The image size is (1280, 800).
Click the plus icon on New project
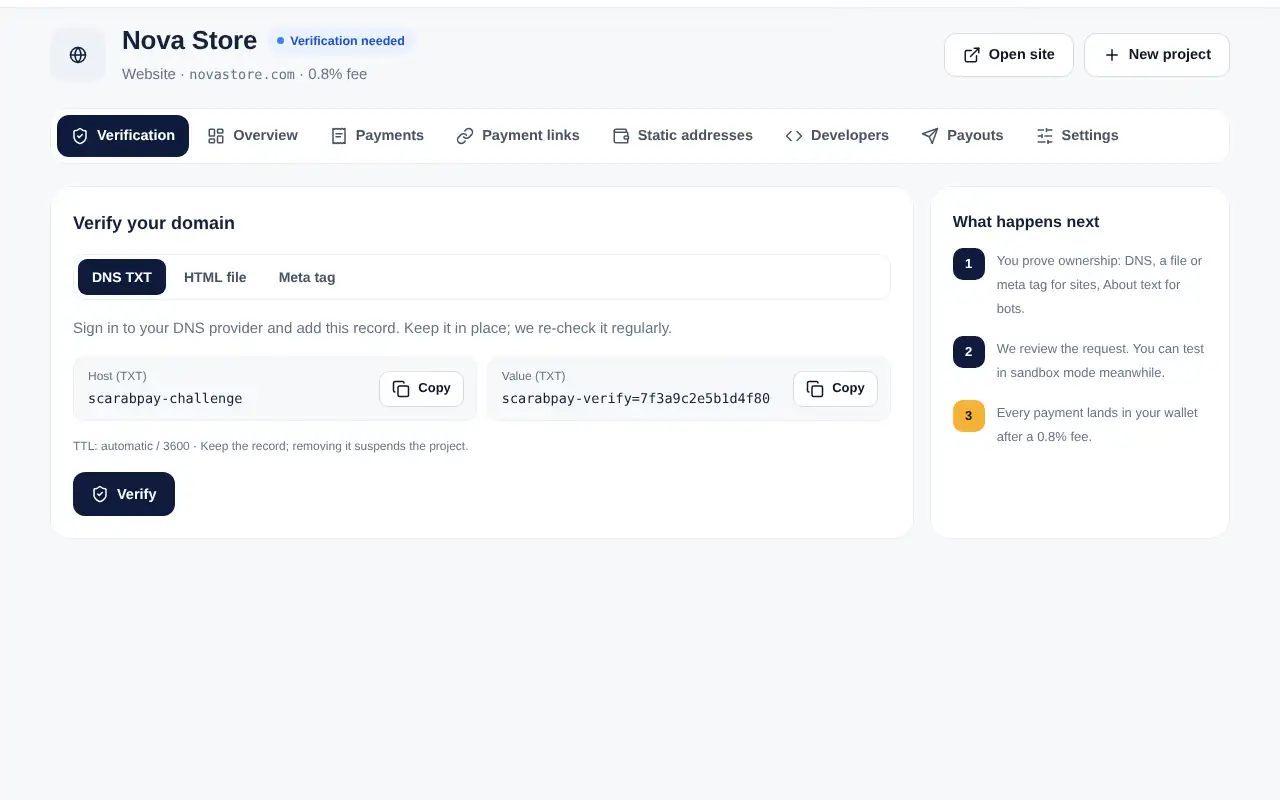pyautogui.click(x=1112, y=55)
